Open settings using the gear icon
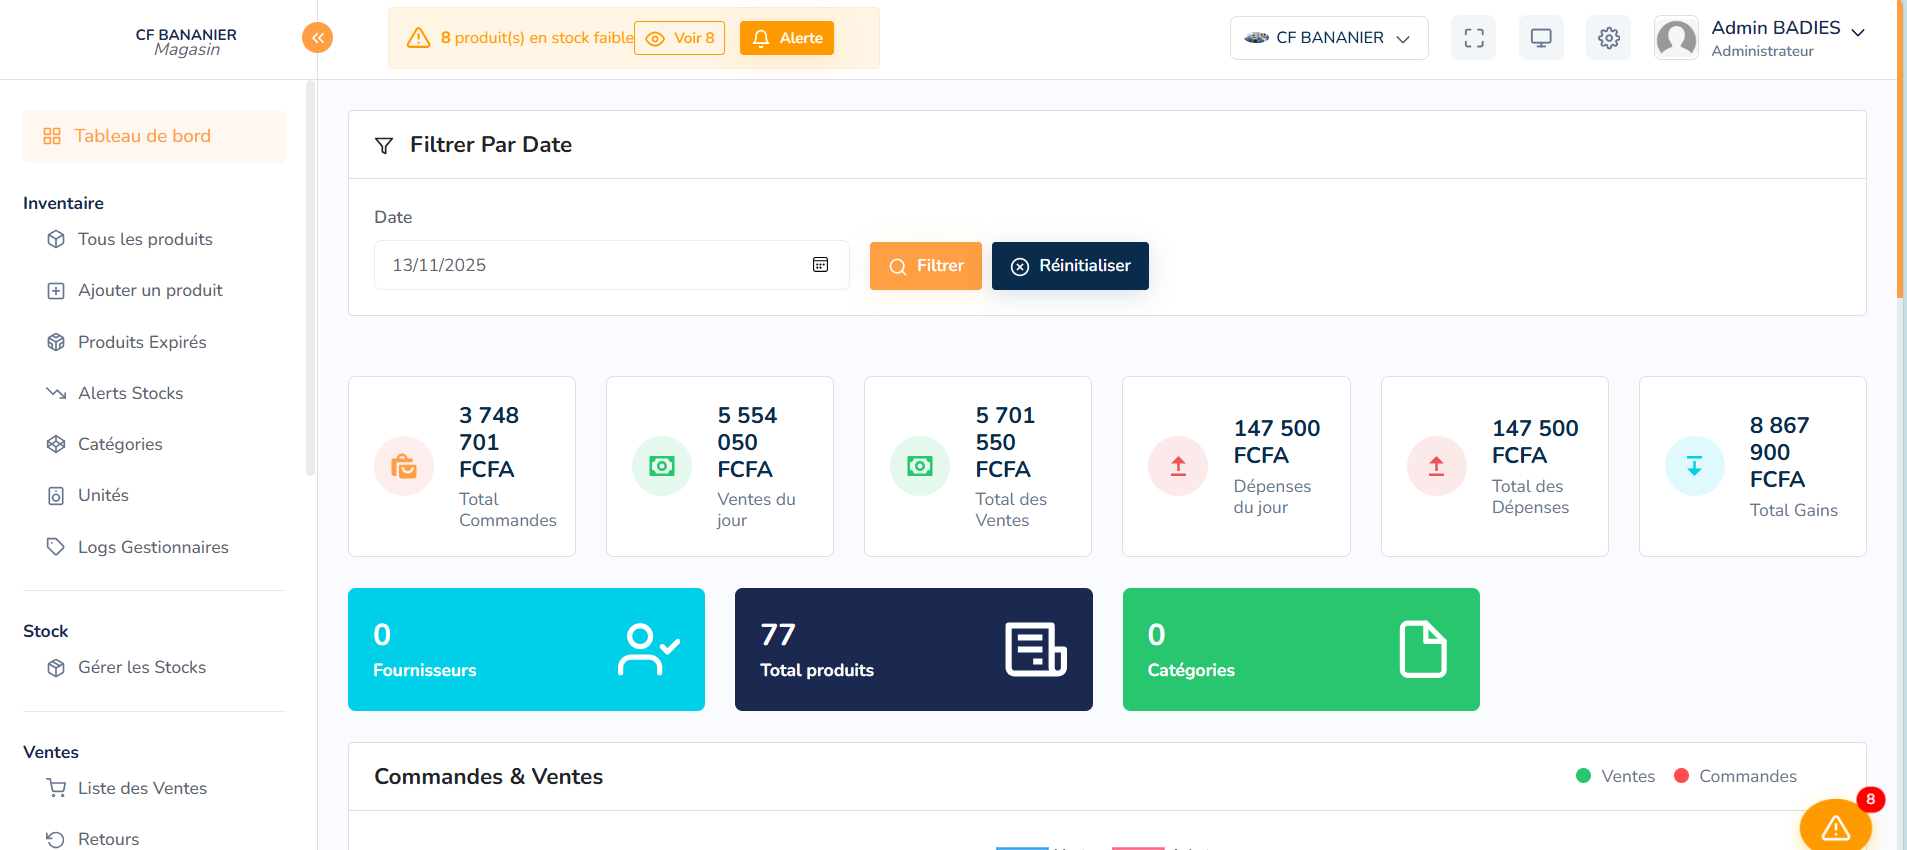The height and width of the screenshot is (850, 1907). point(1608,38)
